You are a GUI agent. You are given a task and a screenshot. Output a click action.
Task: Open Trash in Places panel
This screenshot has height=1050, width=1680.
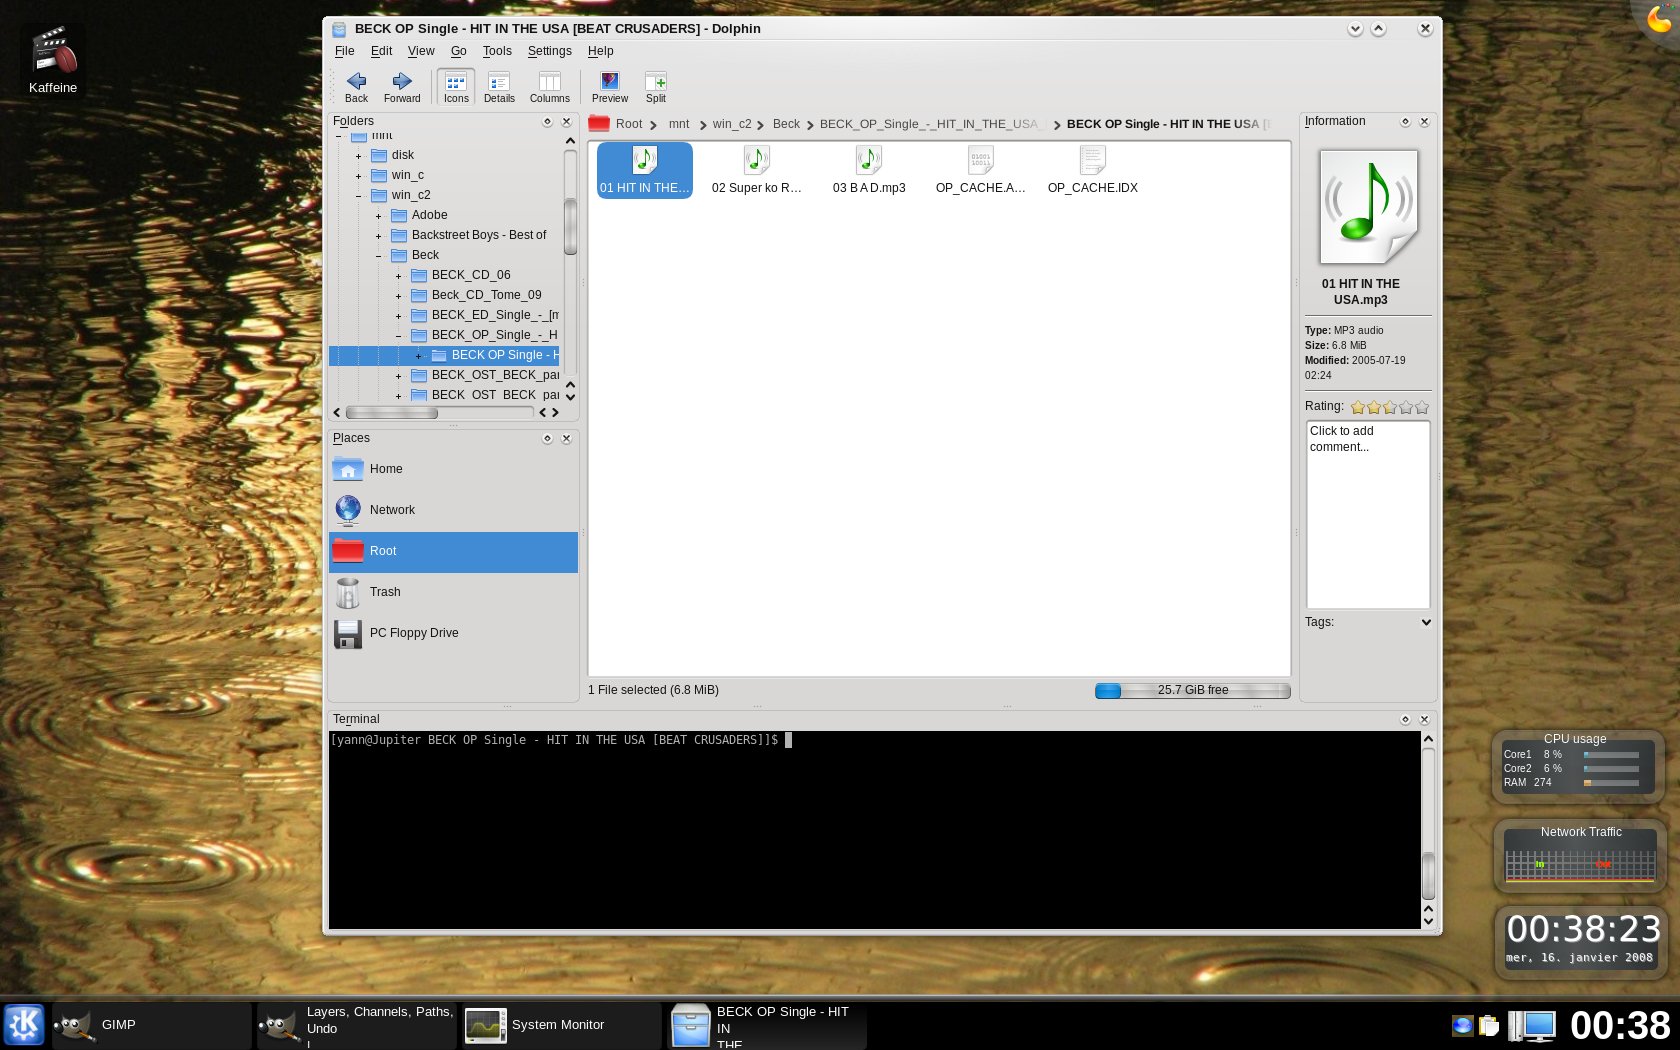tap(384, 592)
